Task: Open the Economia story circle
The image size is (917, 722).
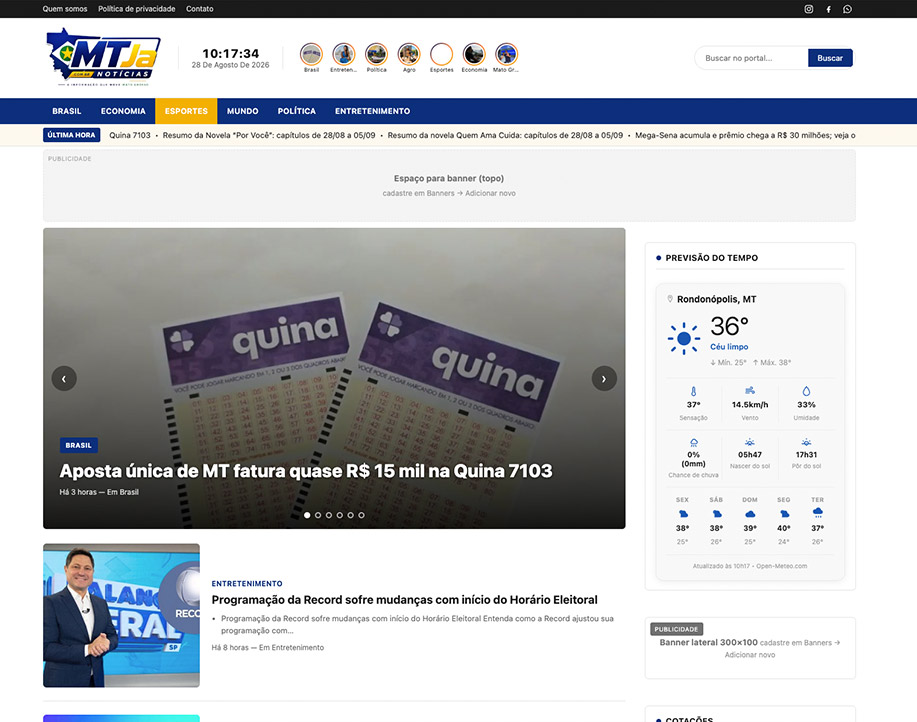Action: [474, 54]
